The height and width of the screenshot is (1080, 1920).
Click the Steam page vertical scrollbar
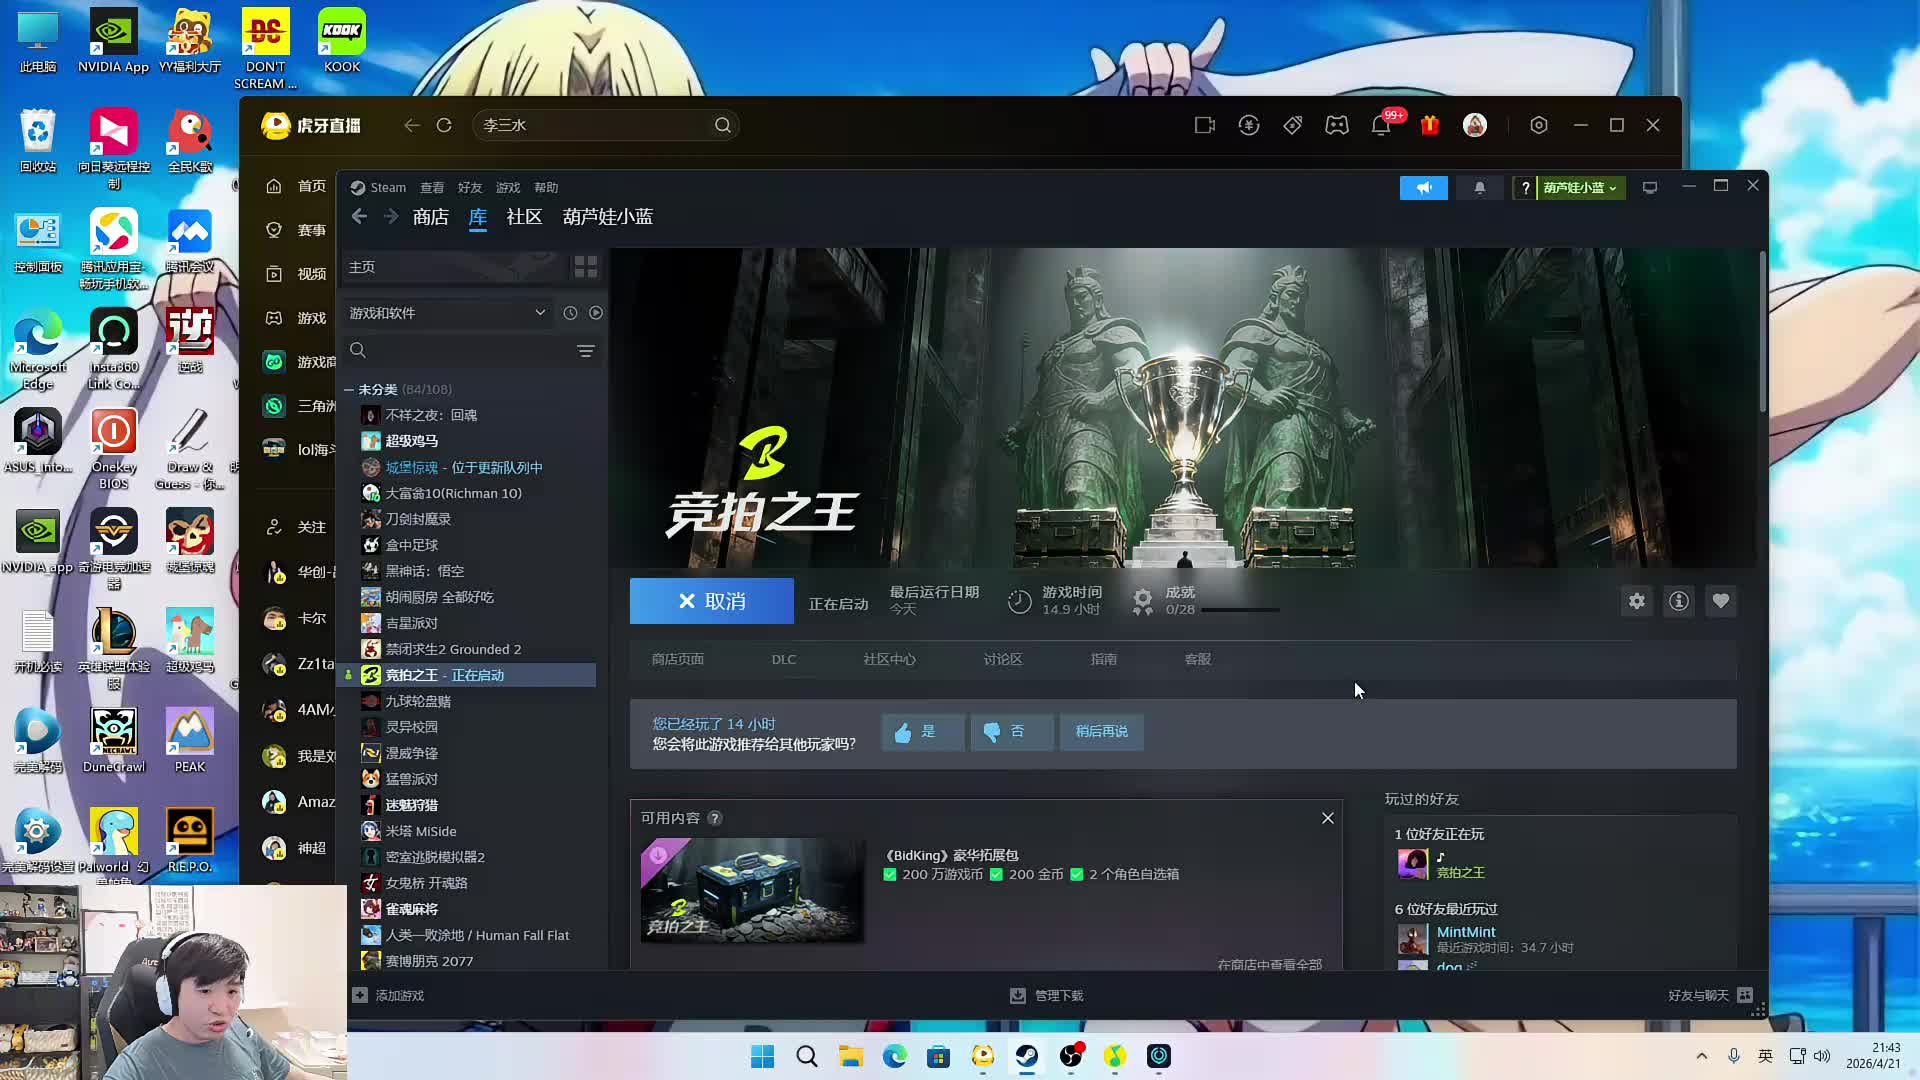pos(1762,330)
